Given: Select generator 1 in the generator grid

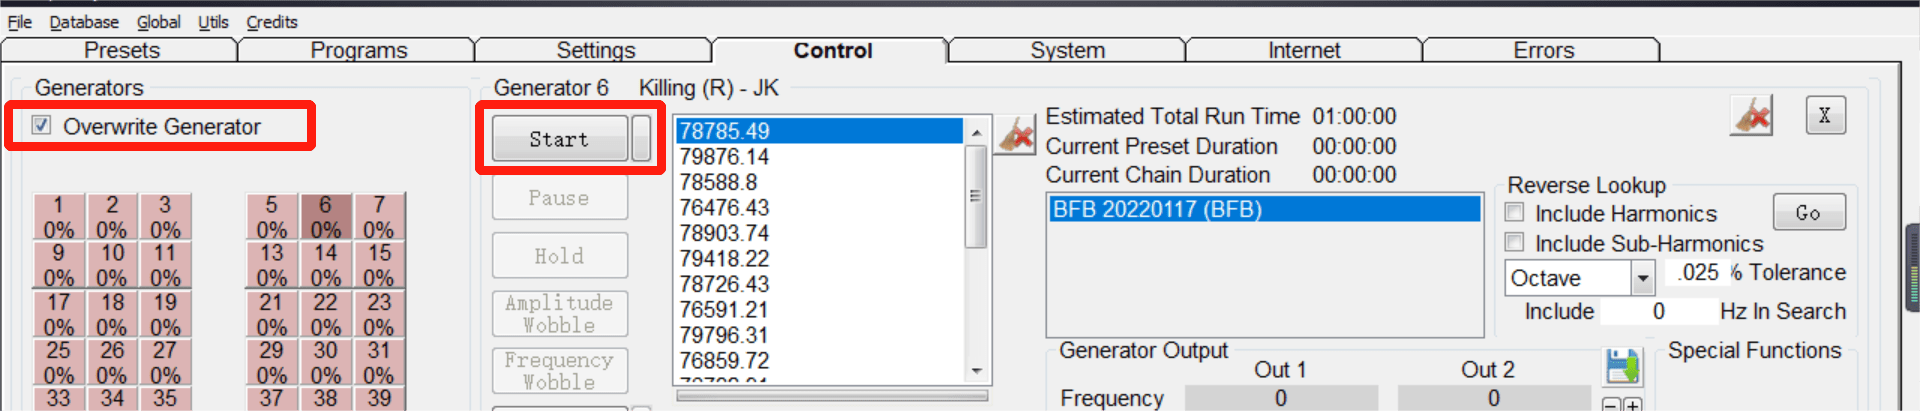Looking at the screenshot, I should (x=59, y=217).
